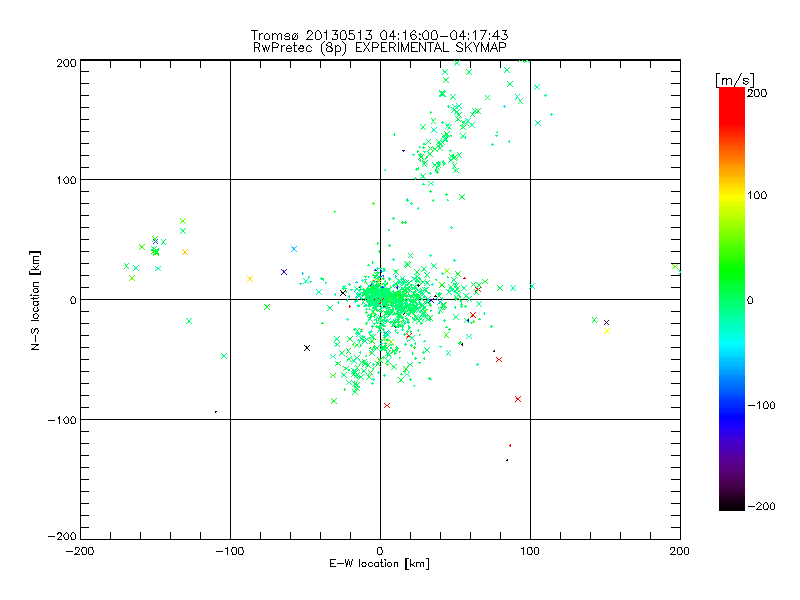Select the 'E-W location [km]' axis label

[379, 564]
